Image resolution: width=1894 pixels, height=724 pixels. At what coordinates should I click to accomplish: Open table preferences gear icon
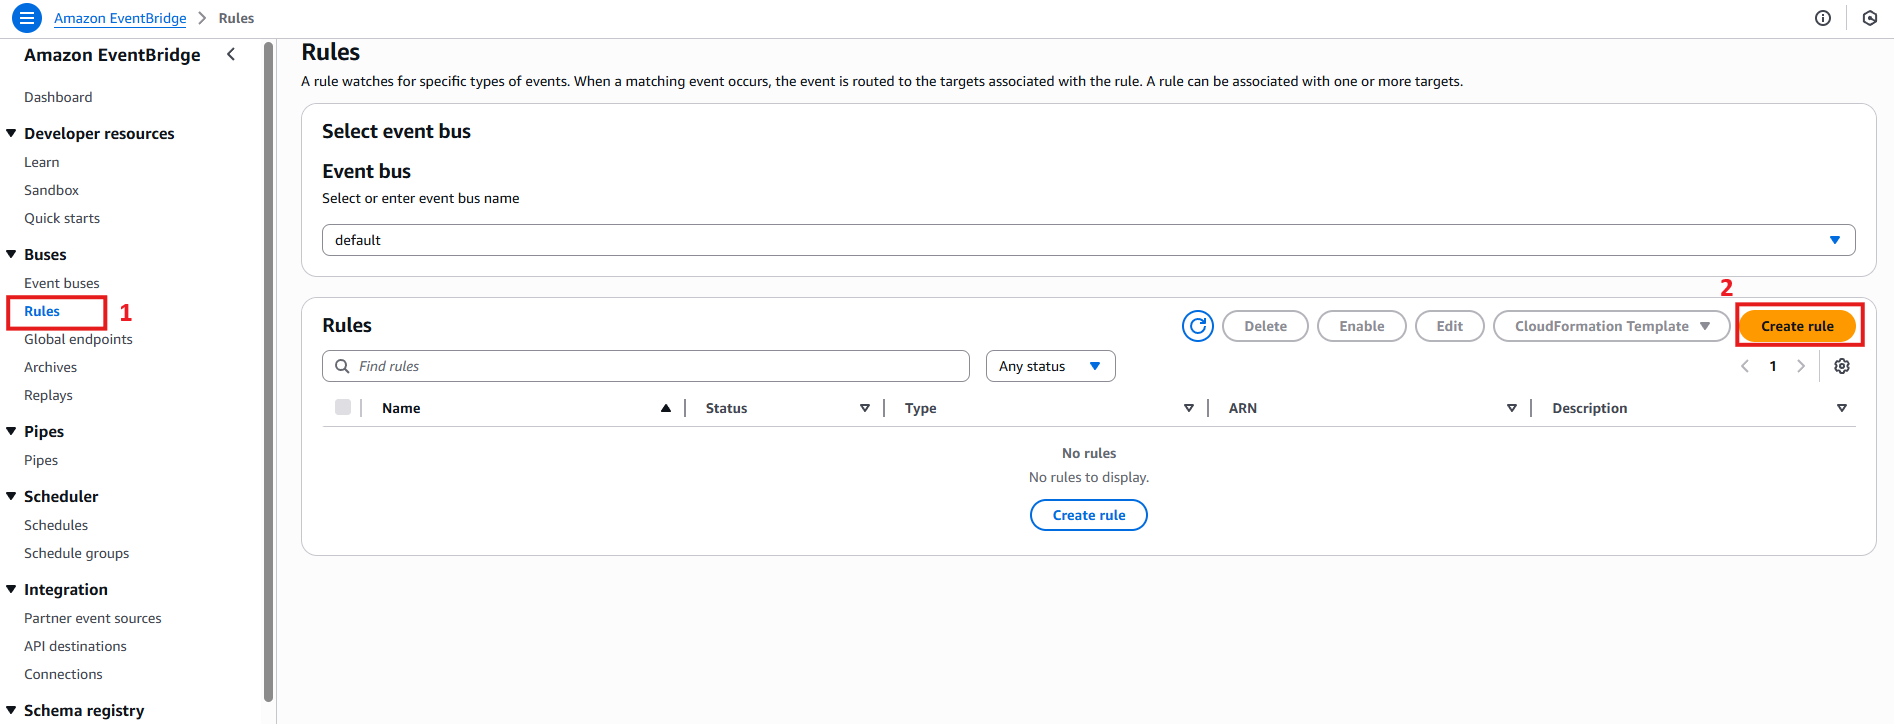[x=1842, y=366]
